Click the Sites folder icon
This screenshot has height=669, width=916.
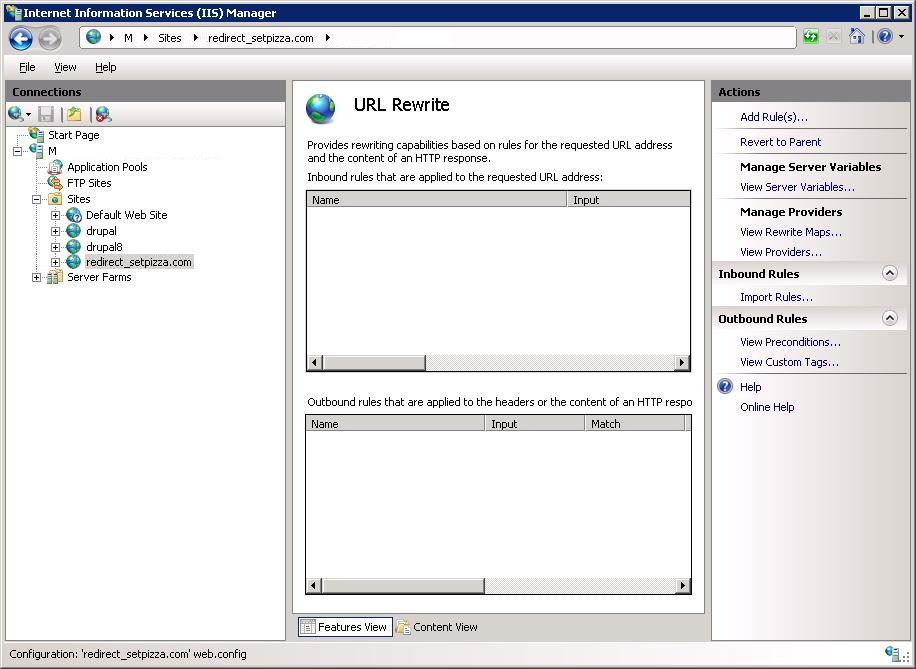click(55, 199)
